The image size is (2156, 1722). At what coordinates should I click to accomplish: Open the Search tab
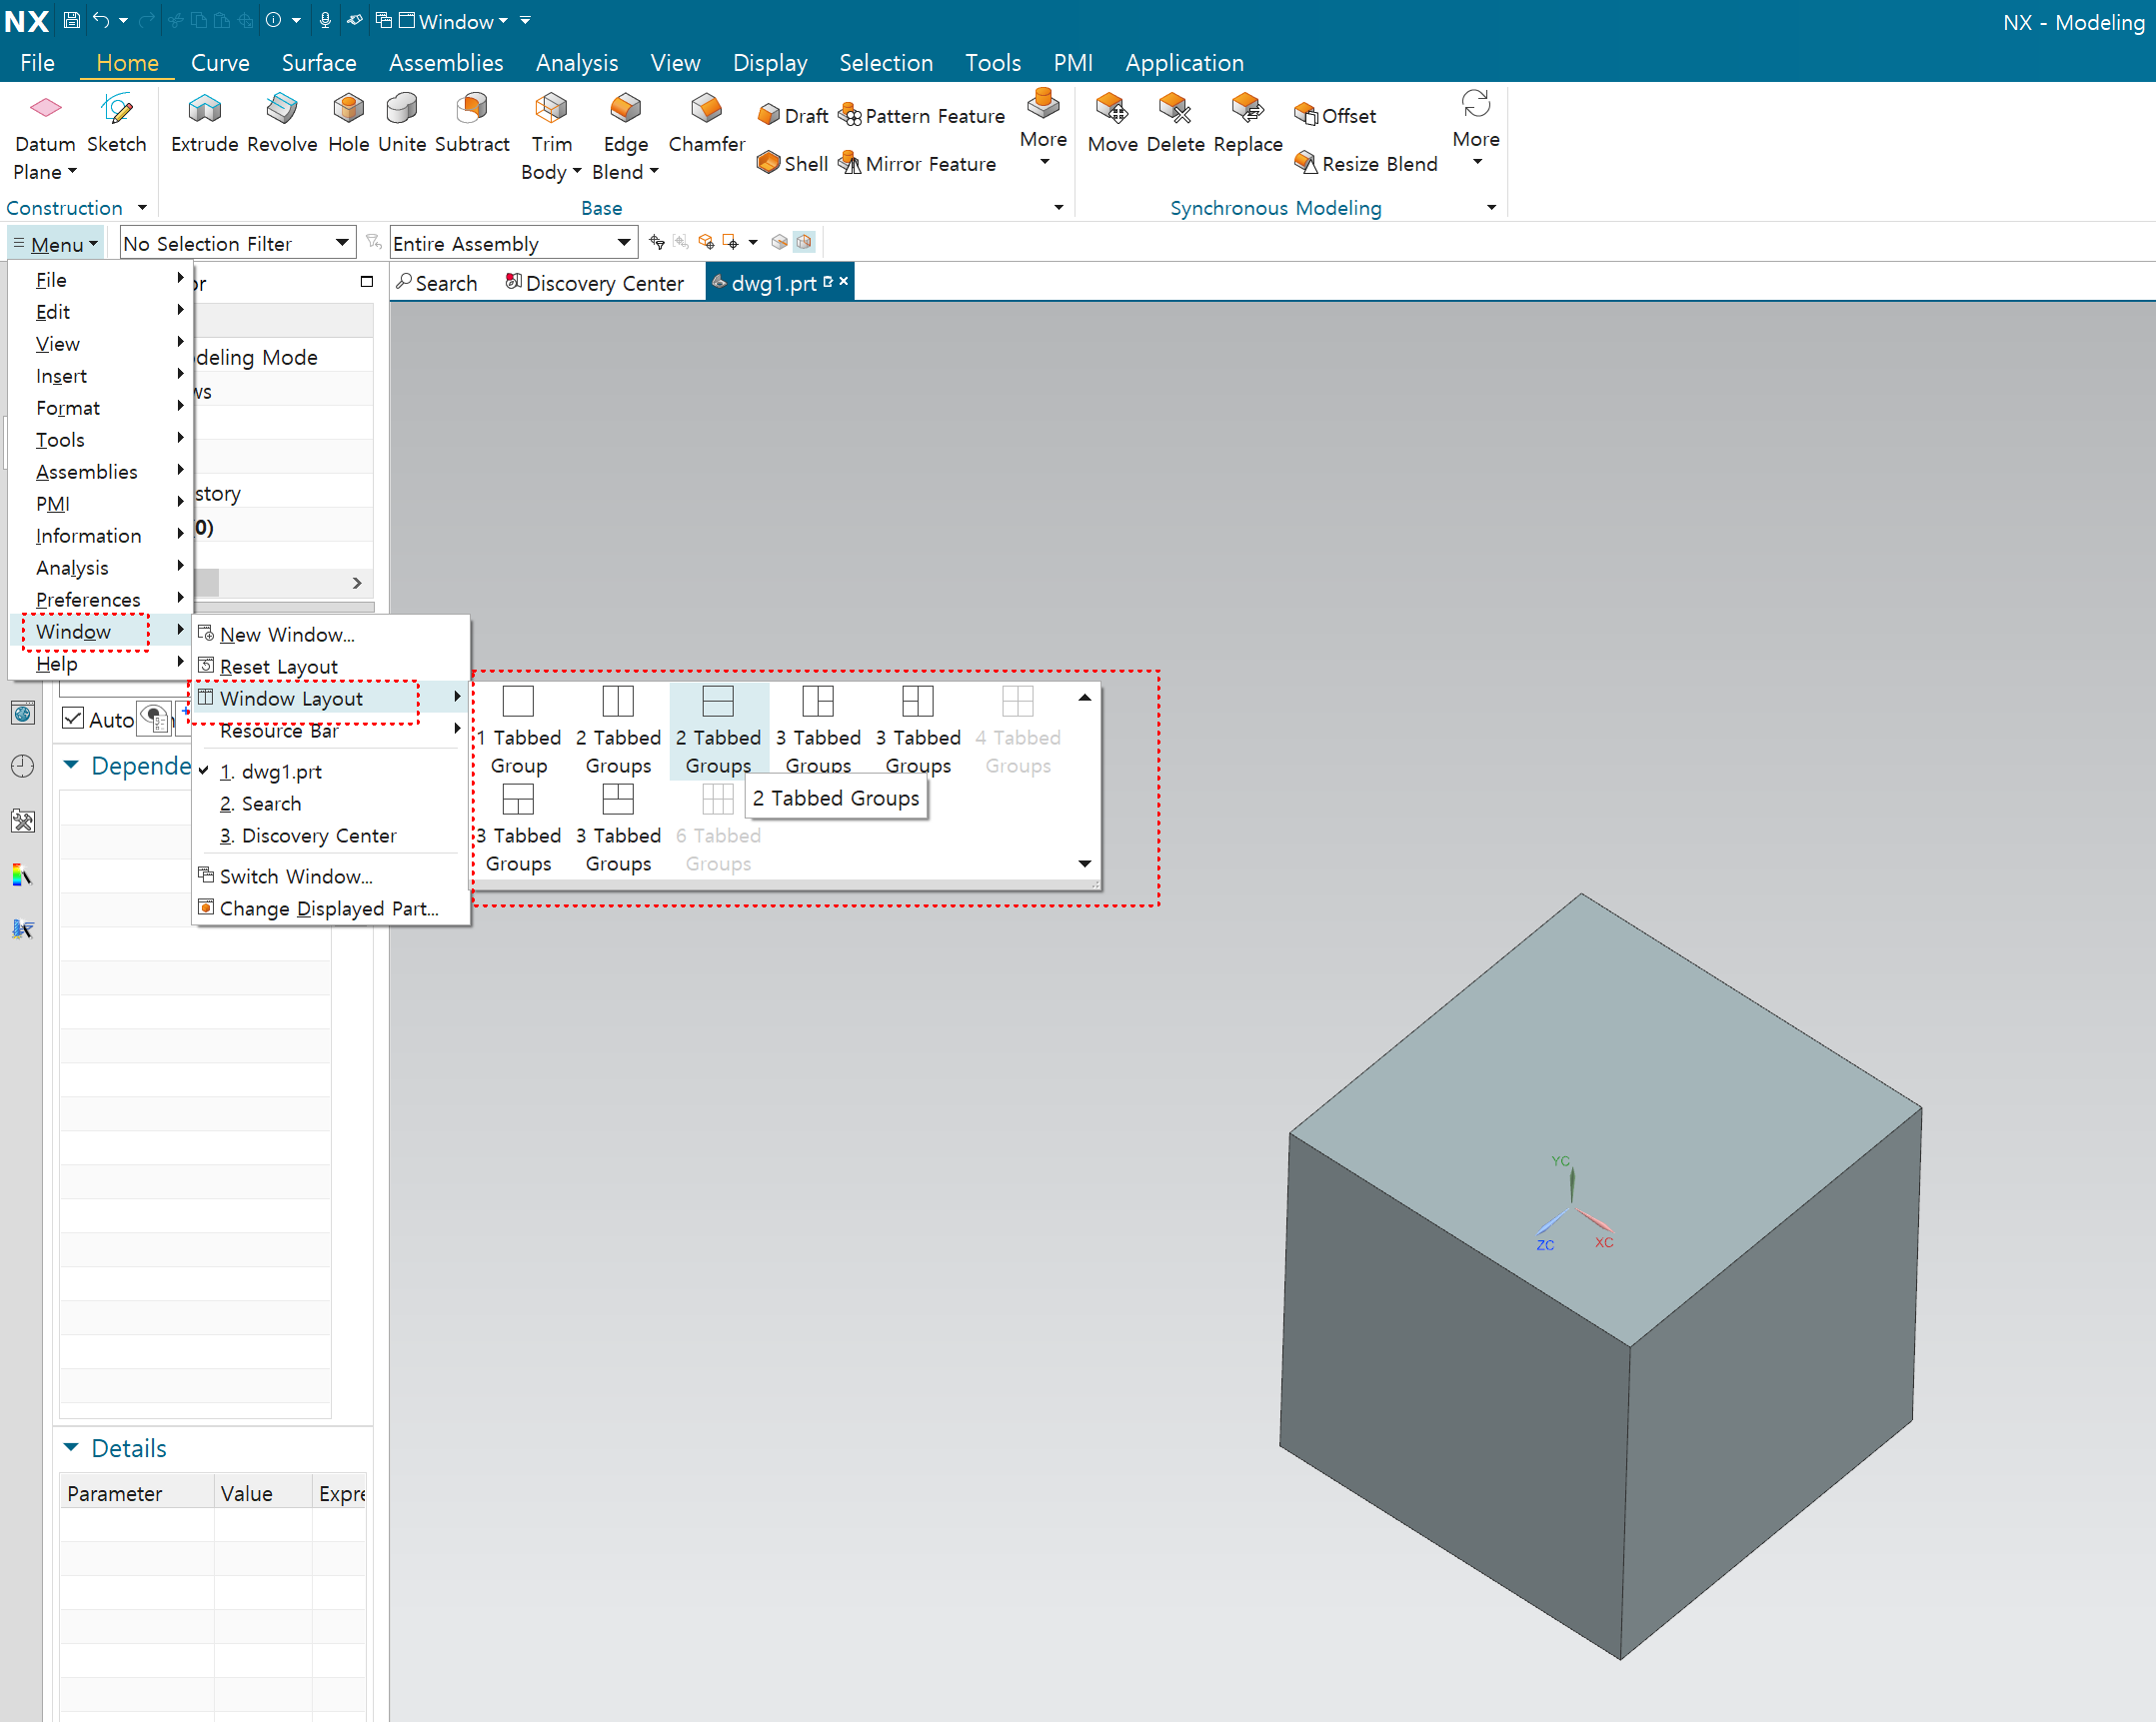[436, 283]
